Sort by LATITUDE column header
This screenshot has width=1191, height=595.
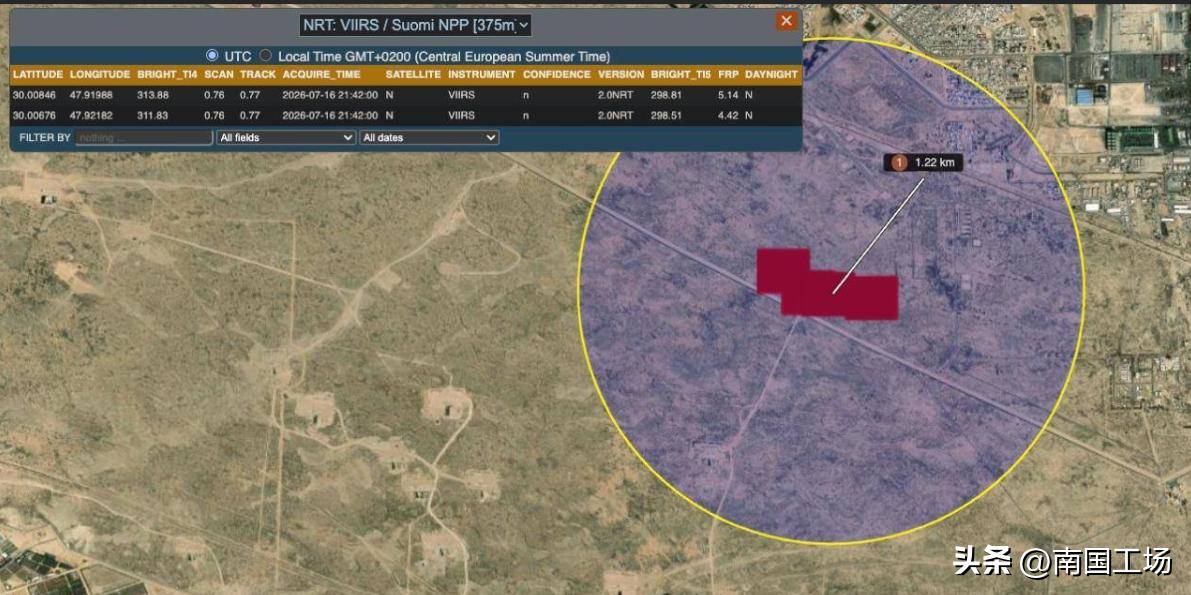coord(38,74)
